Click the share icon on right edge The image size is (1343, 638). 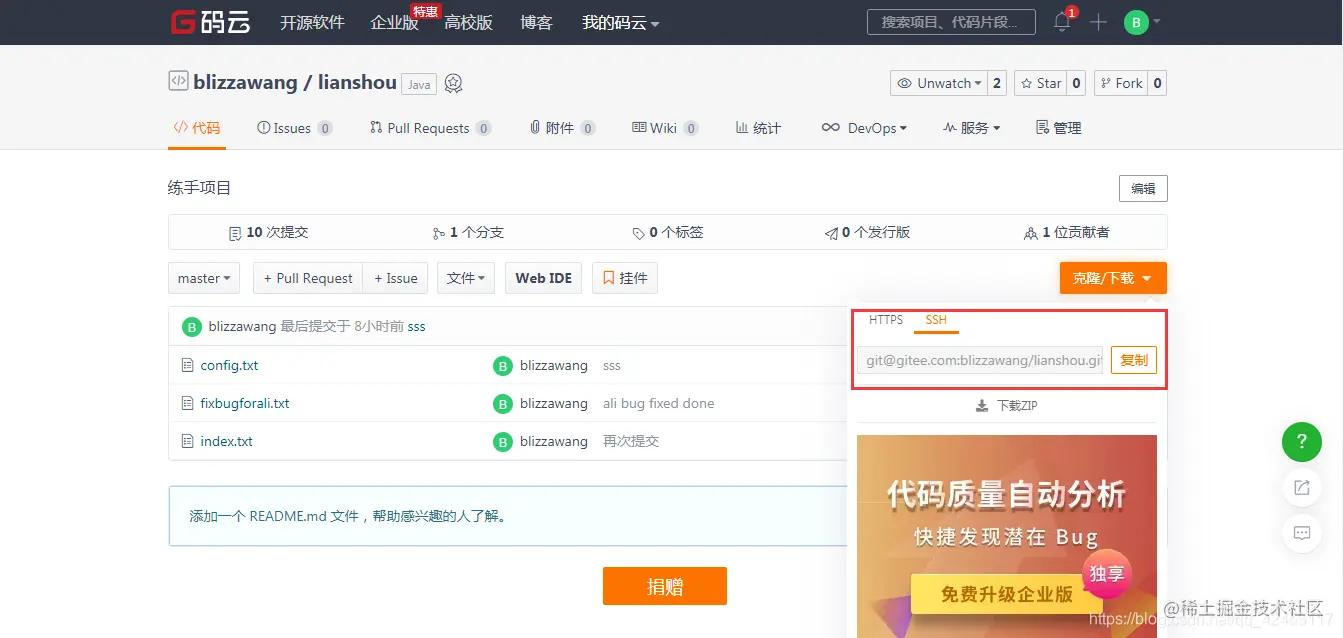tap(1302, 487)
